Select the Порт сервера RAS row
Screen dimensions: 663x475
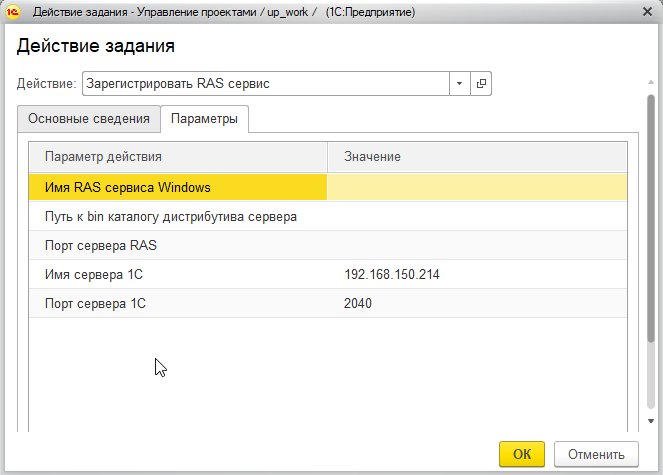click(328, 245)
